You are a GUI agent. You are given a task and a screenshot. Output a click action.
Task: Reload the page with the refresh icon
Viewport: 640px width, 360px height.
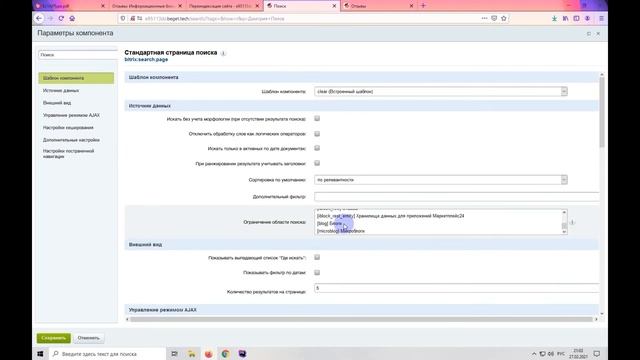pos(61,18)
